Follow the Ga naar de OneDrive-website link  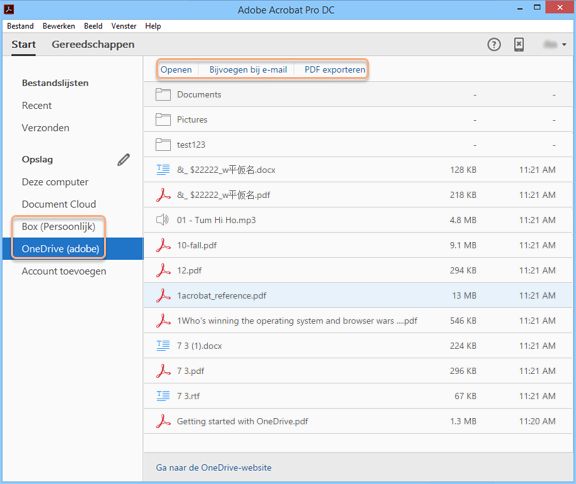pyautogui.click(x=214, y=467)
